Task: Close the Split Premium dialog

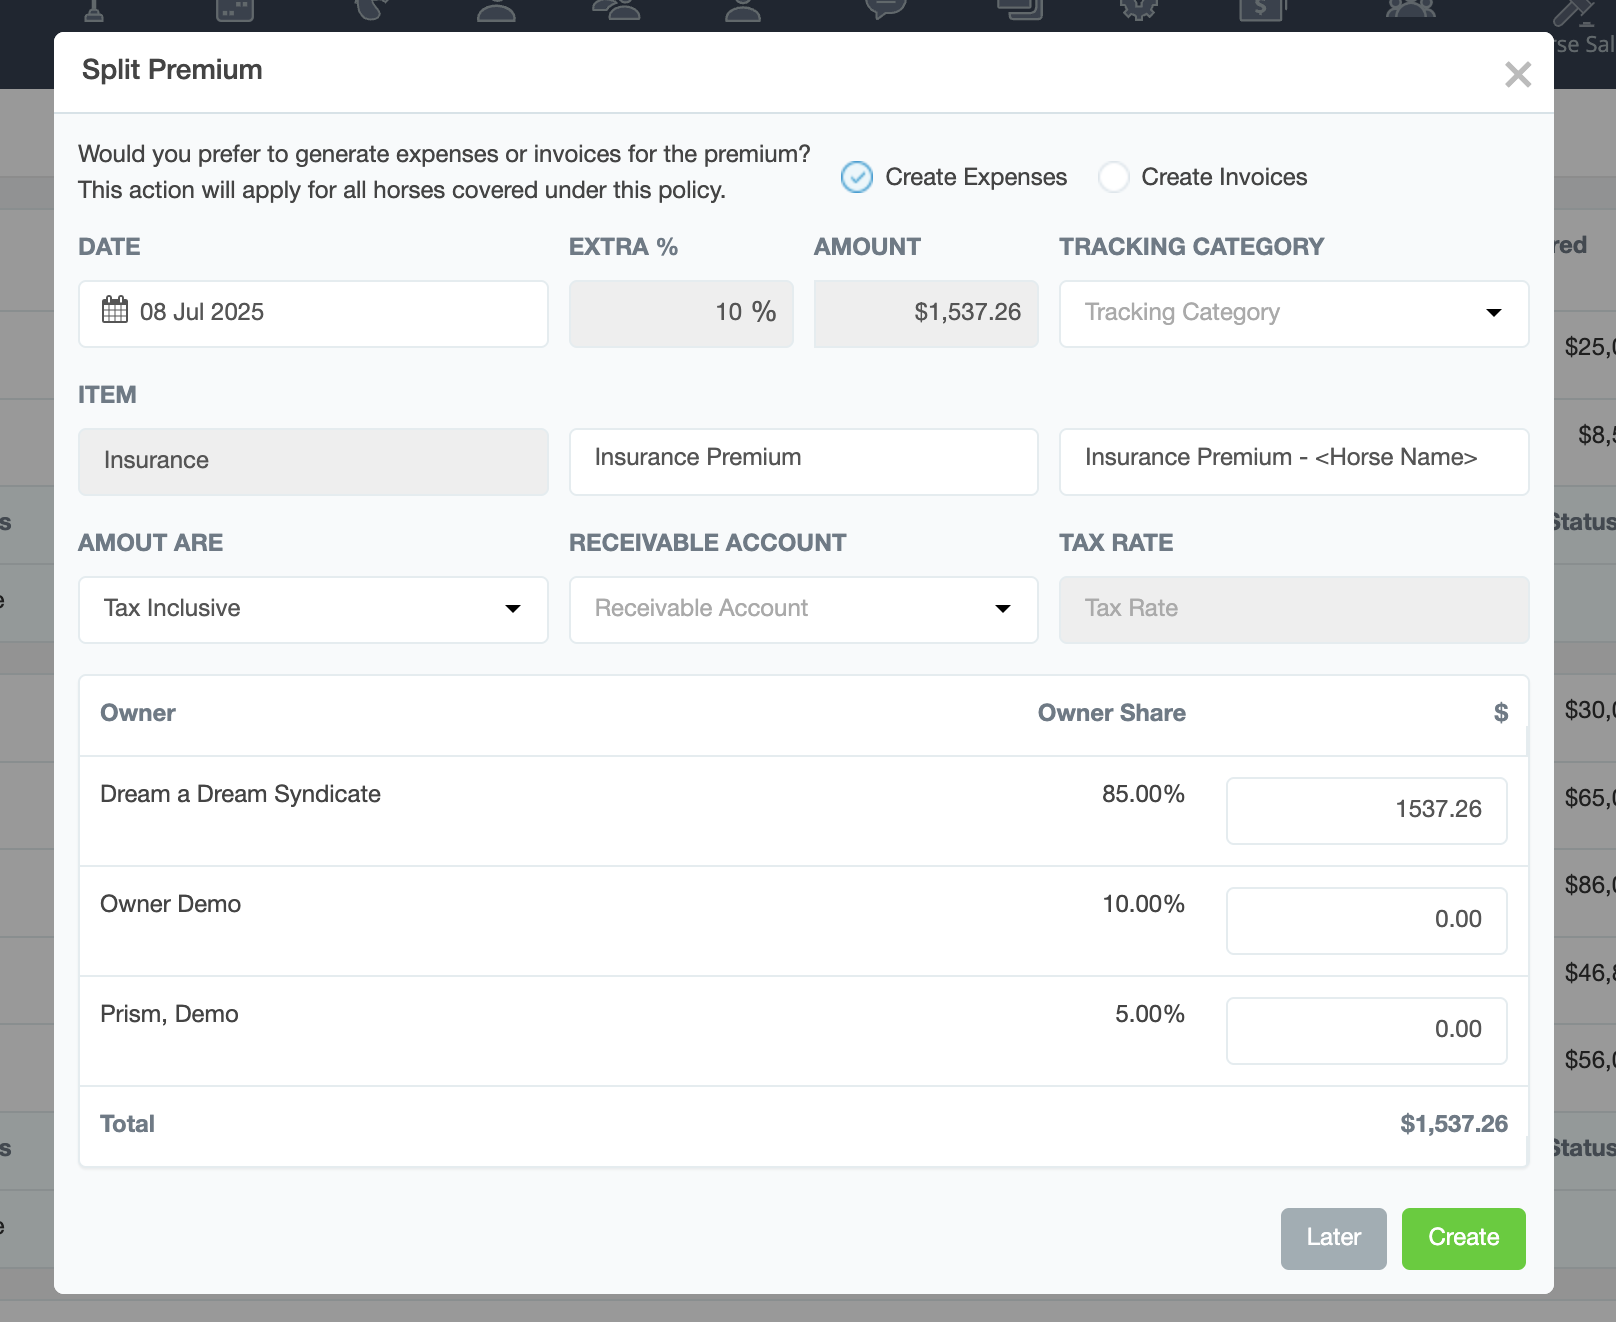Action: pos(1517,74)
